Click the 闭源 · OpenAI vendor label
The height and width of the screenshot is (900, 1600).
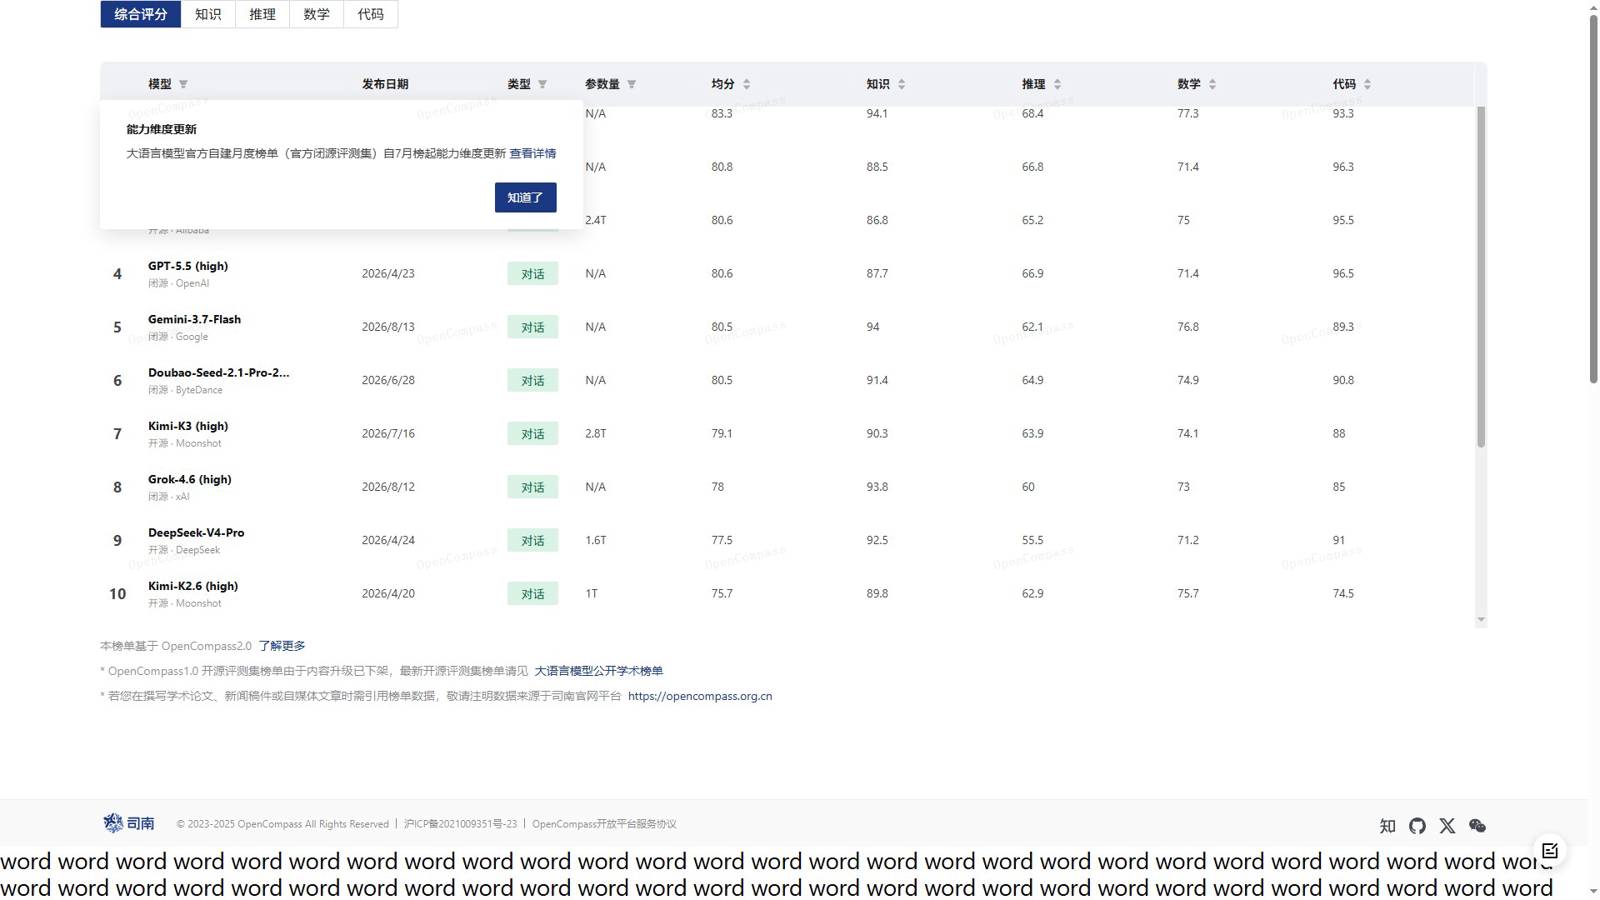coord(178,283)
